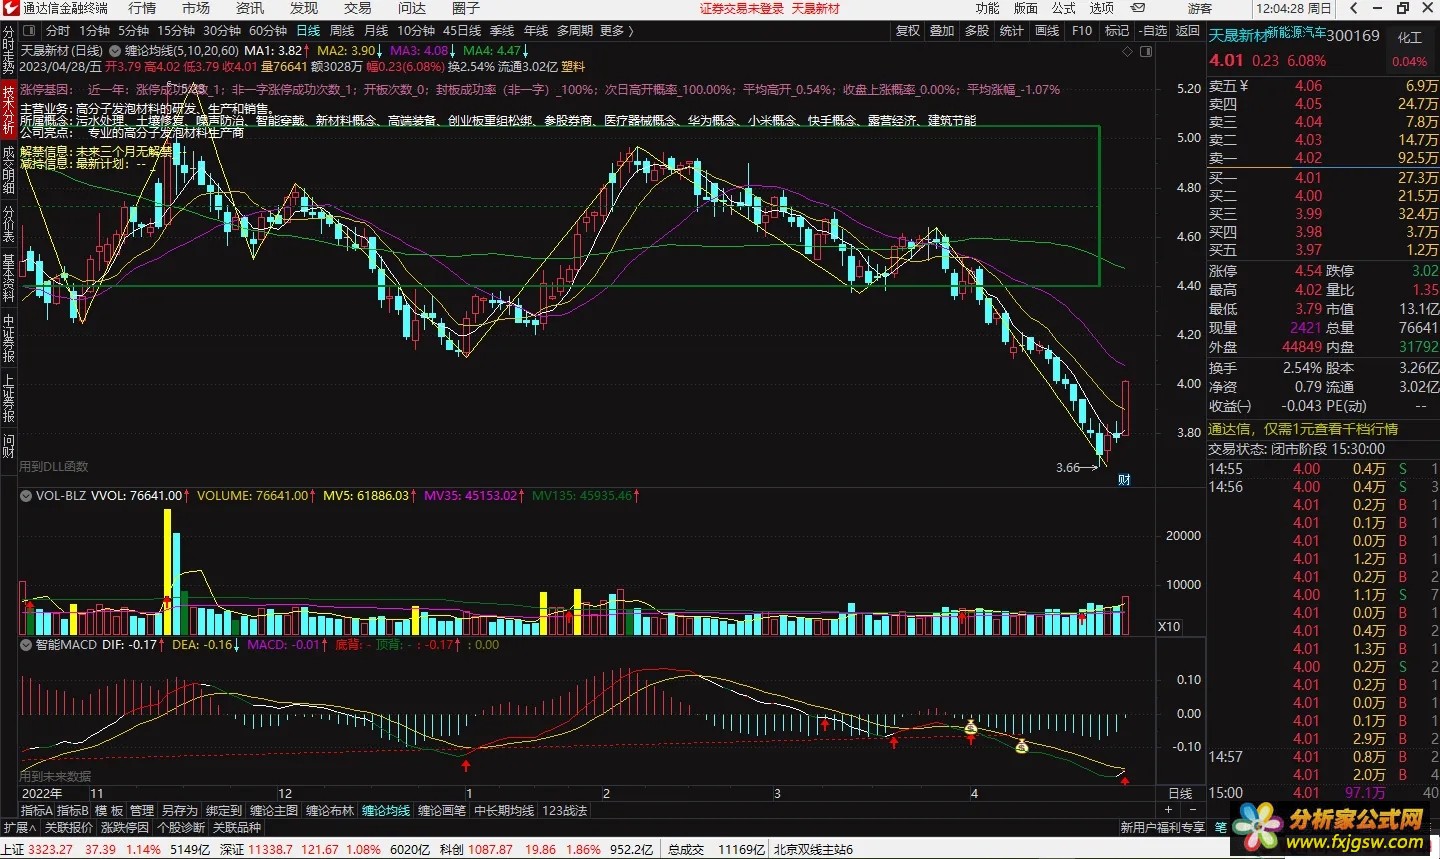Collapse the 扩展 panel toggle
The image size is (1440, 859).
pyautogui.click(x=18, y=828)
